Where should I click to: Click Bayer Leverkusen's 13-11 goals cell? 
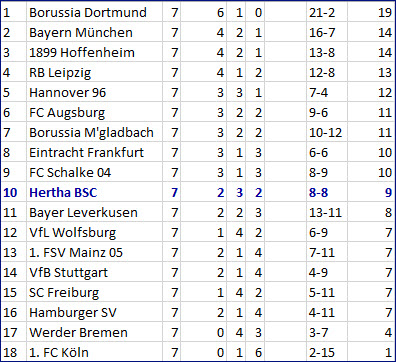click(327, 213)
